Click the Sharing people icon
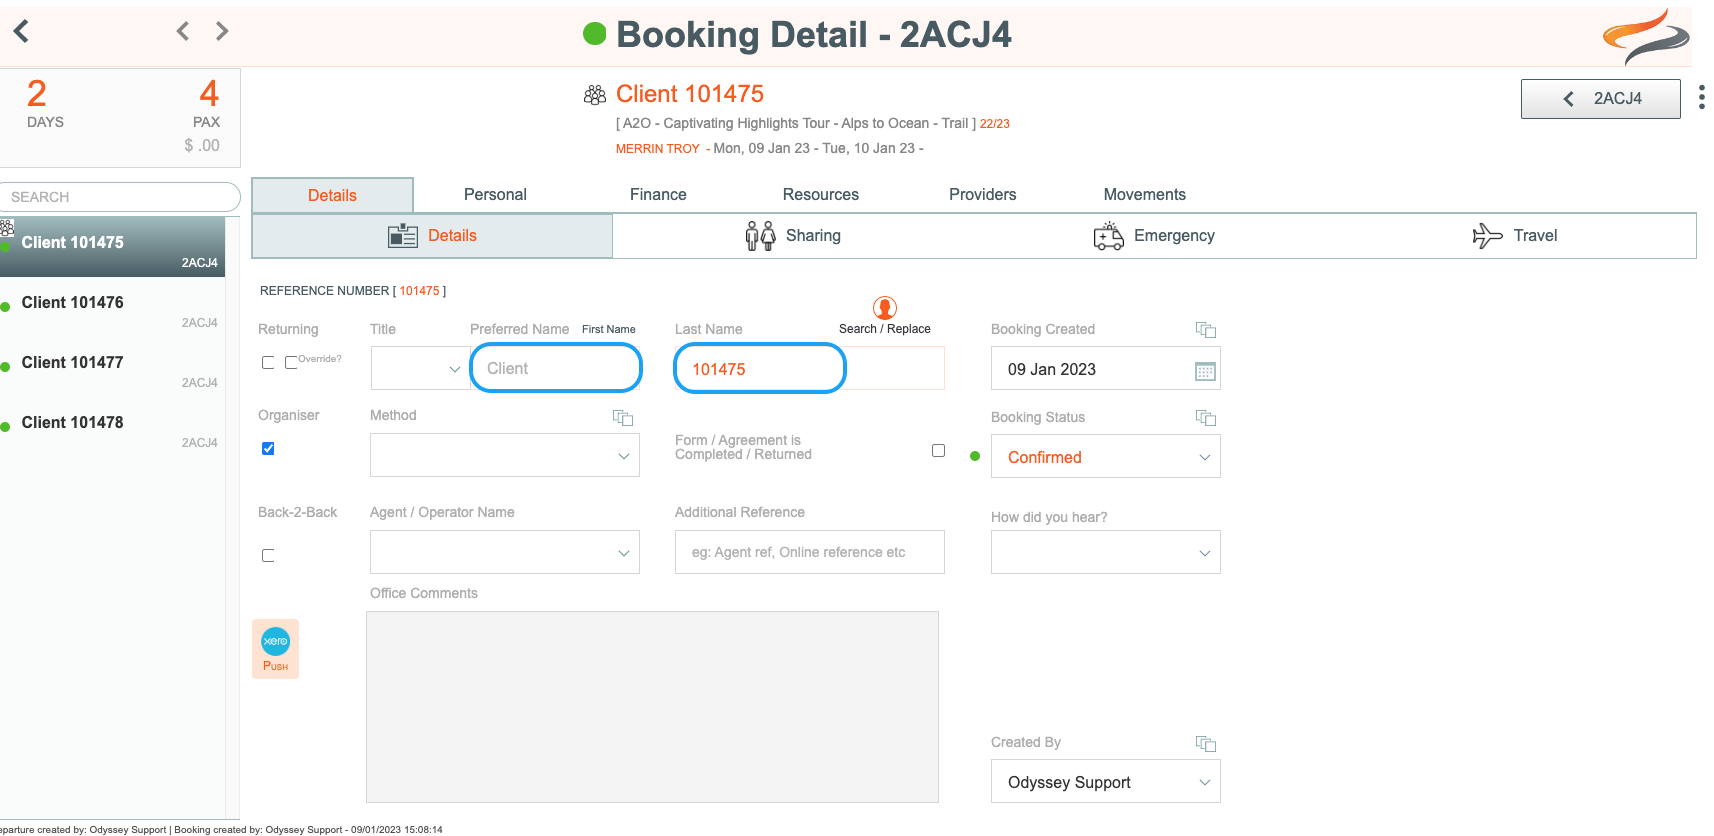Image resolution: width=1714 pixels, height=836 pixels. pos(760,236)
